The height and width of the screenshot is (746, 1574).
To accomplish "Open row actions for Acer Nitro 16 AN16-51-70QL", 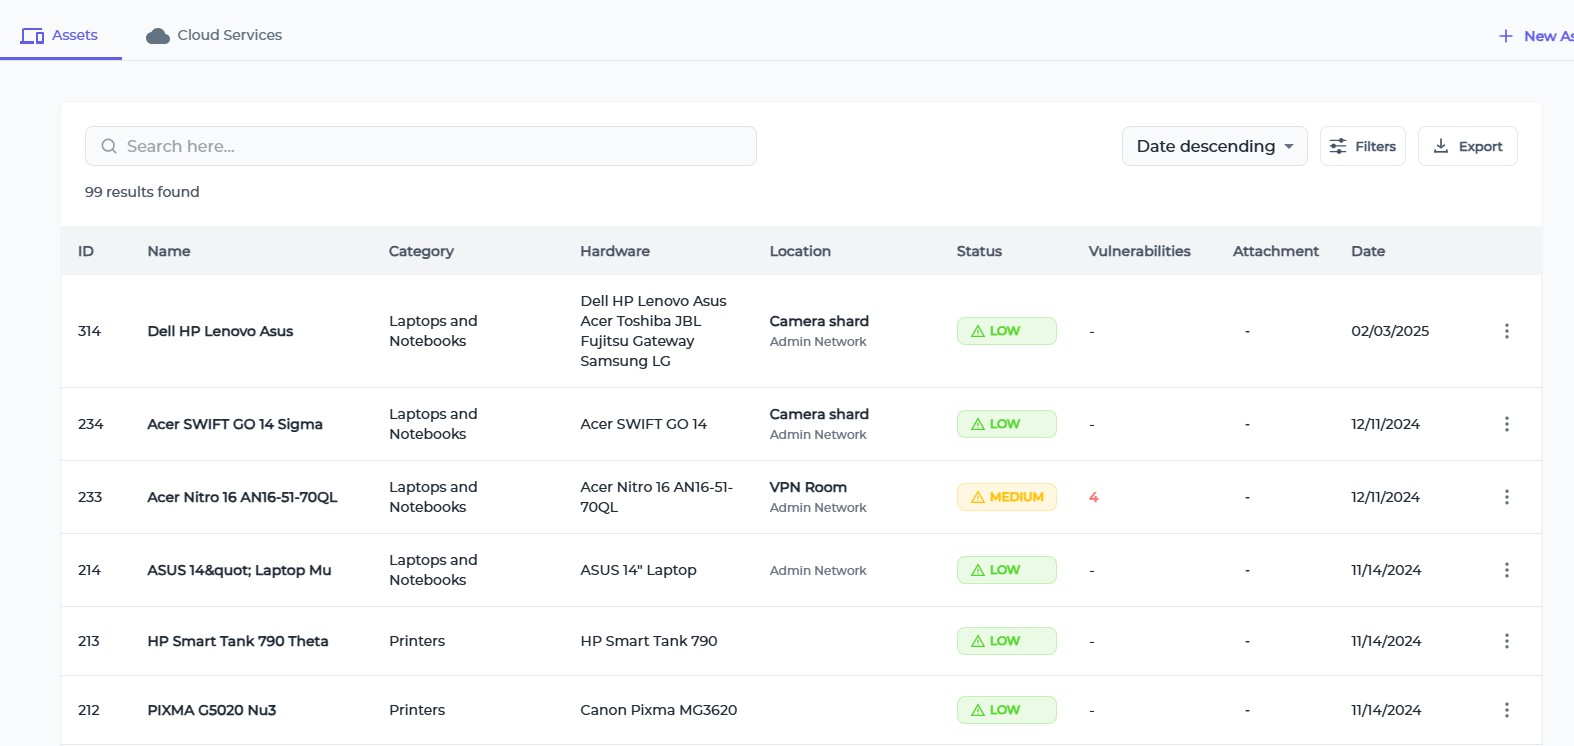I will click(x=1506, y=497).
